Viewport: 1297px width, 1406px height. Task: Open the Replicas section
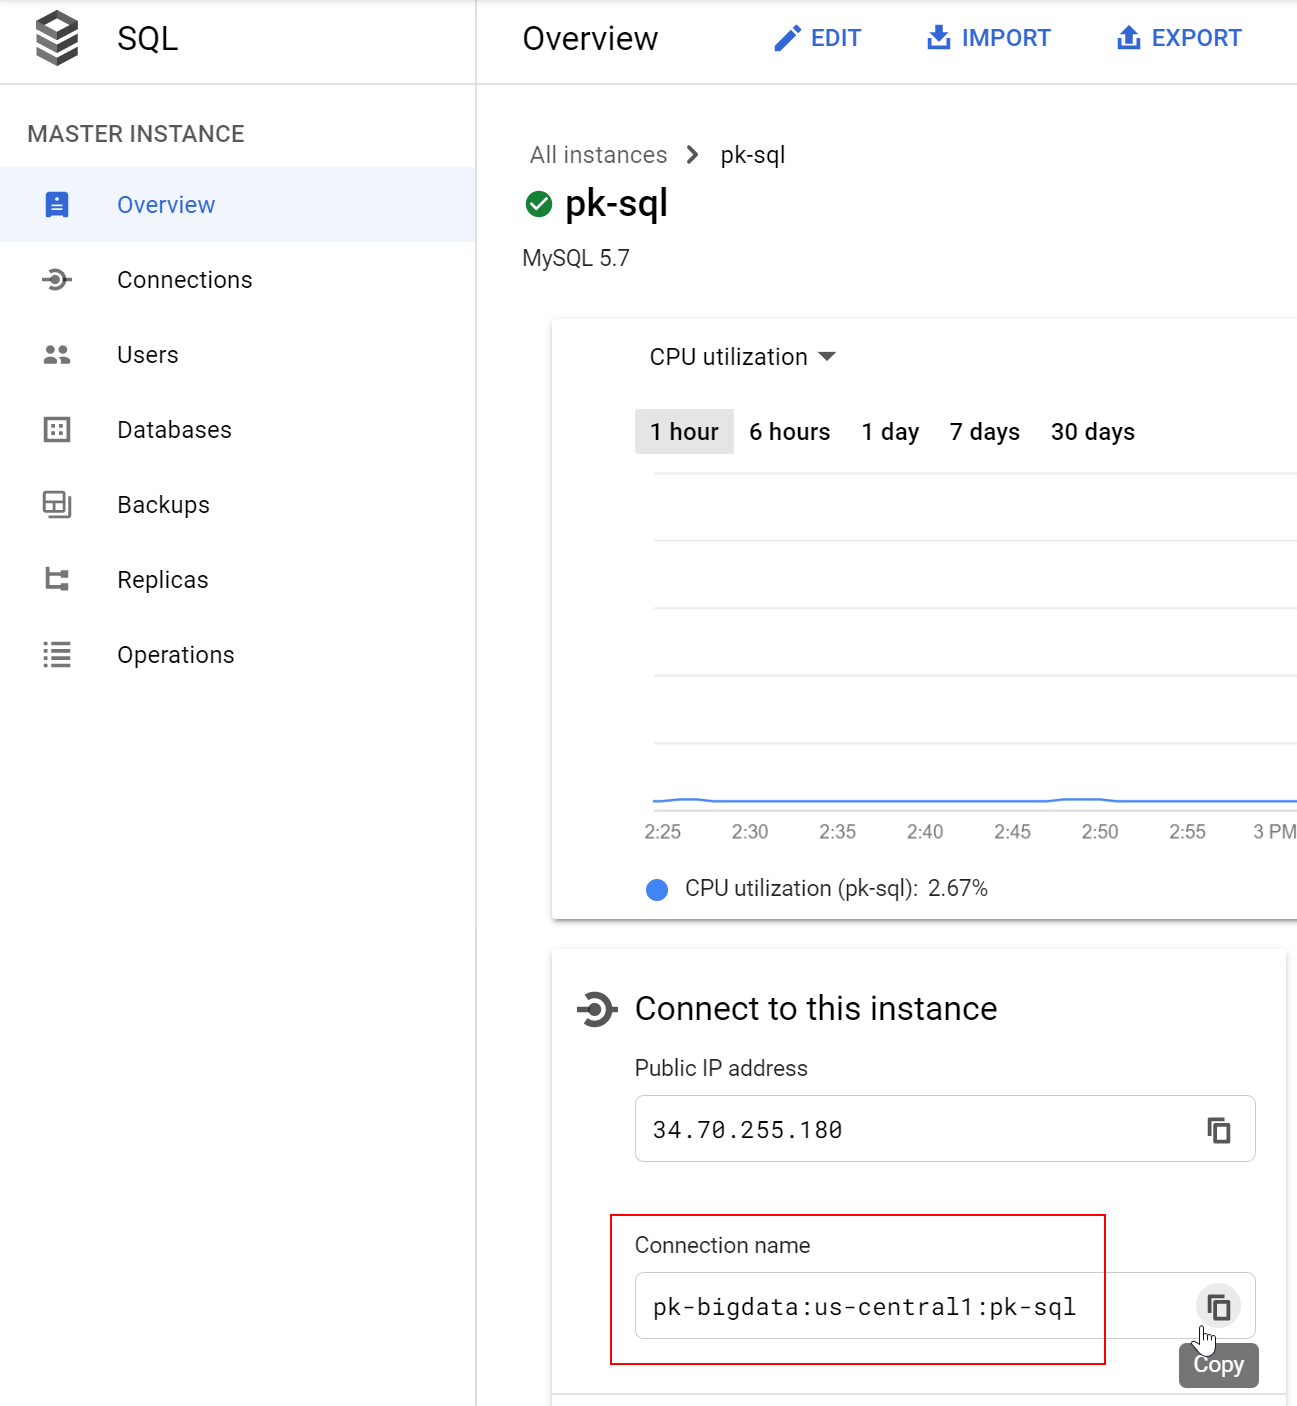[x=238, y=580]
